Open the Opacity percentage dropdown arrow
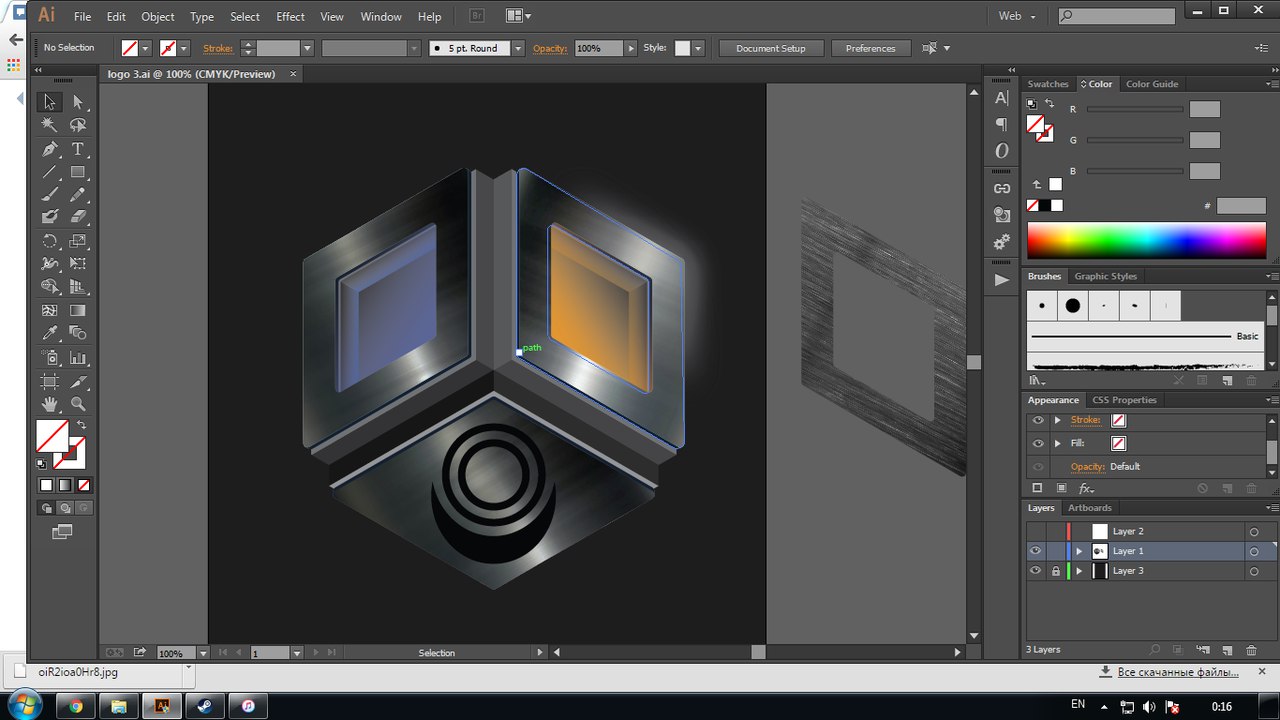The image size is (1280, 720). (x=630, y=48)
